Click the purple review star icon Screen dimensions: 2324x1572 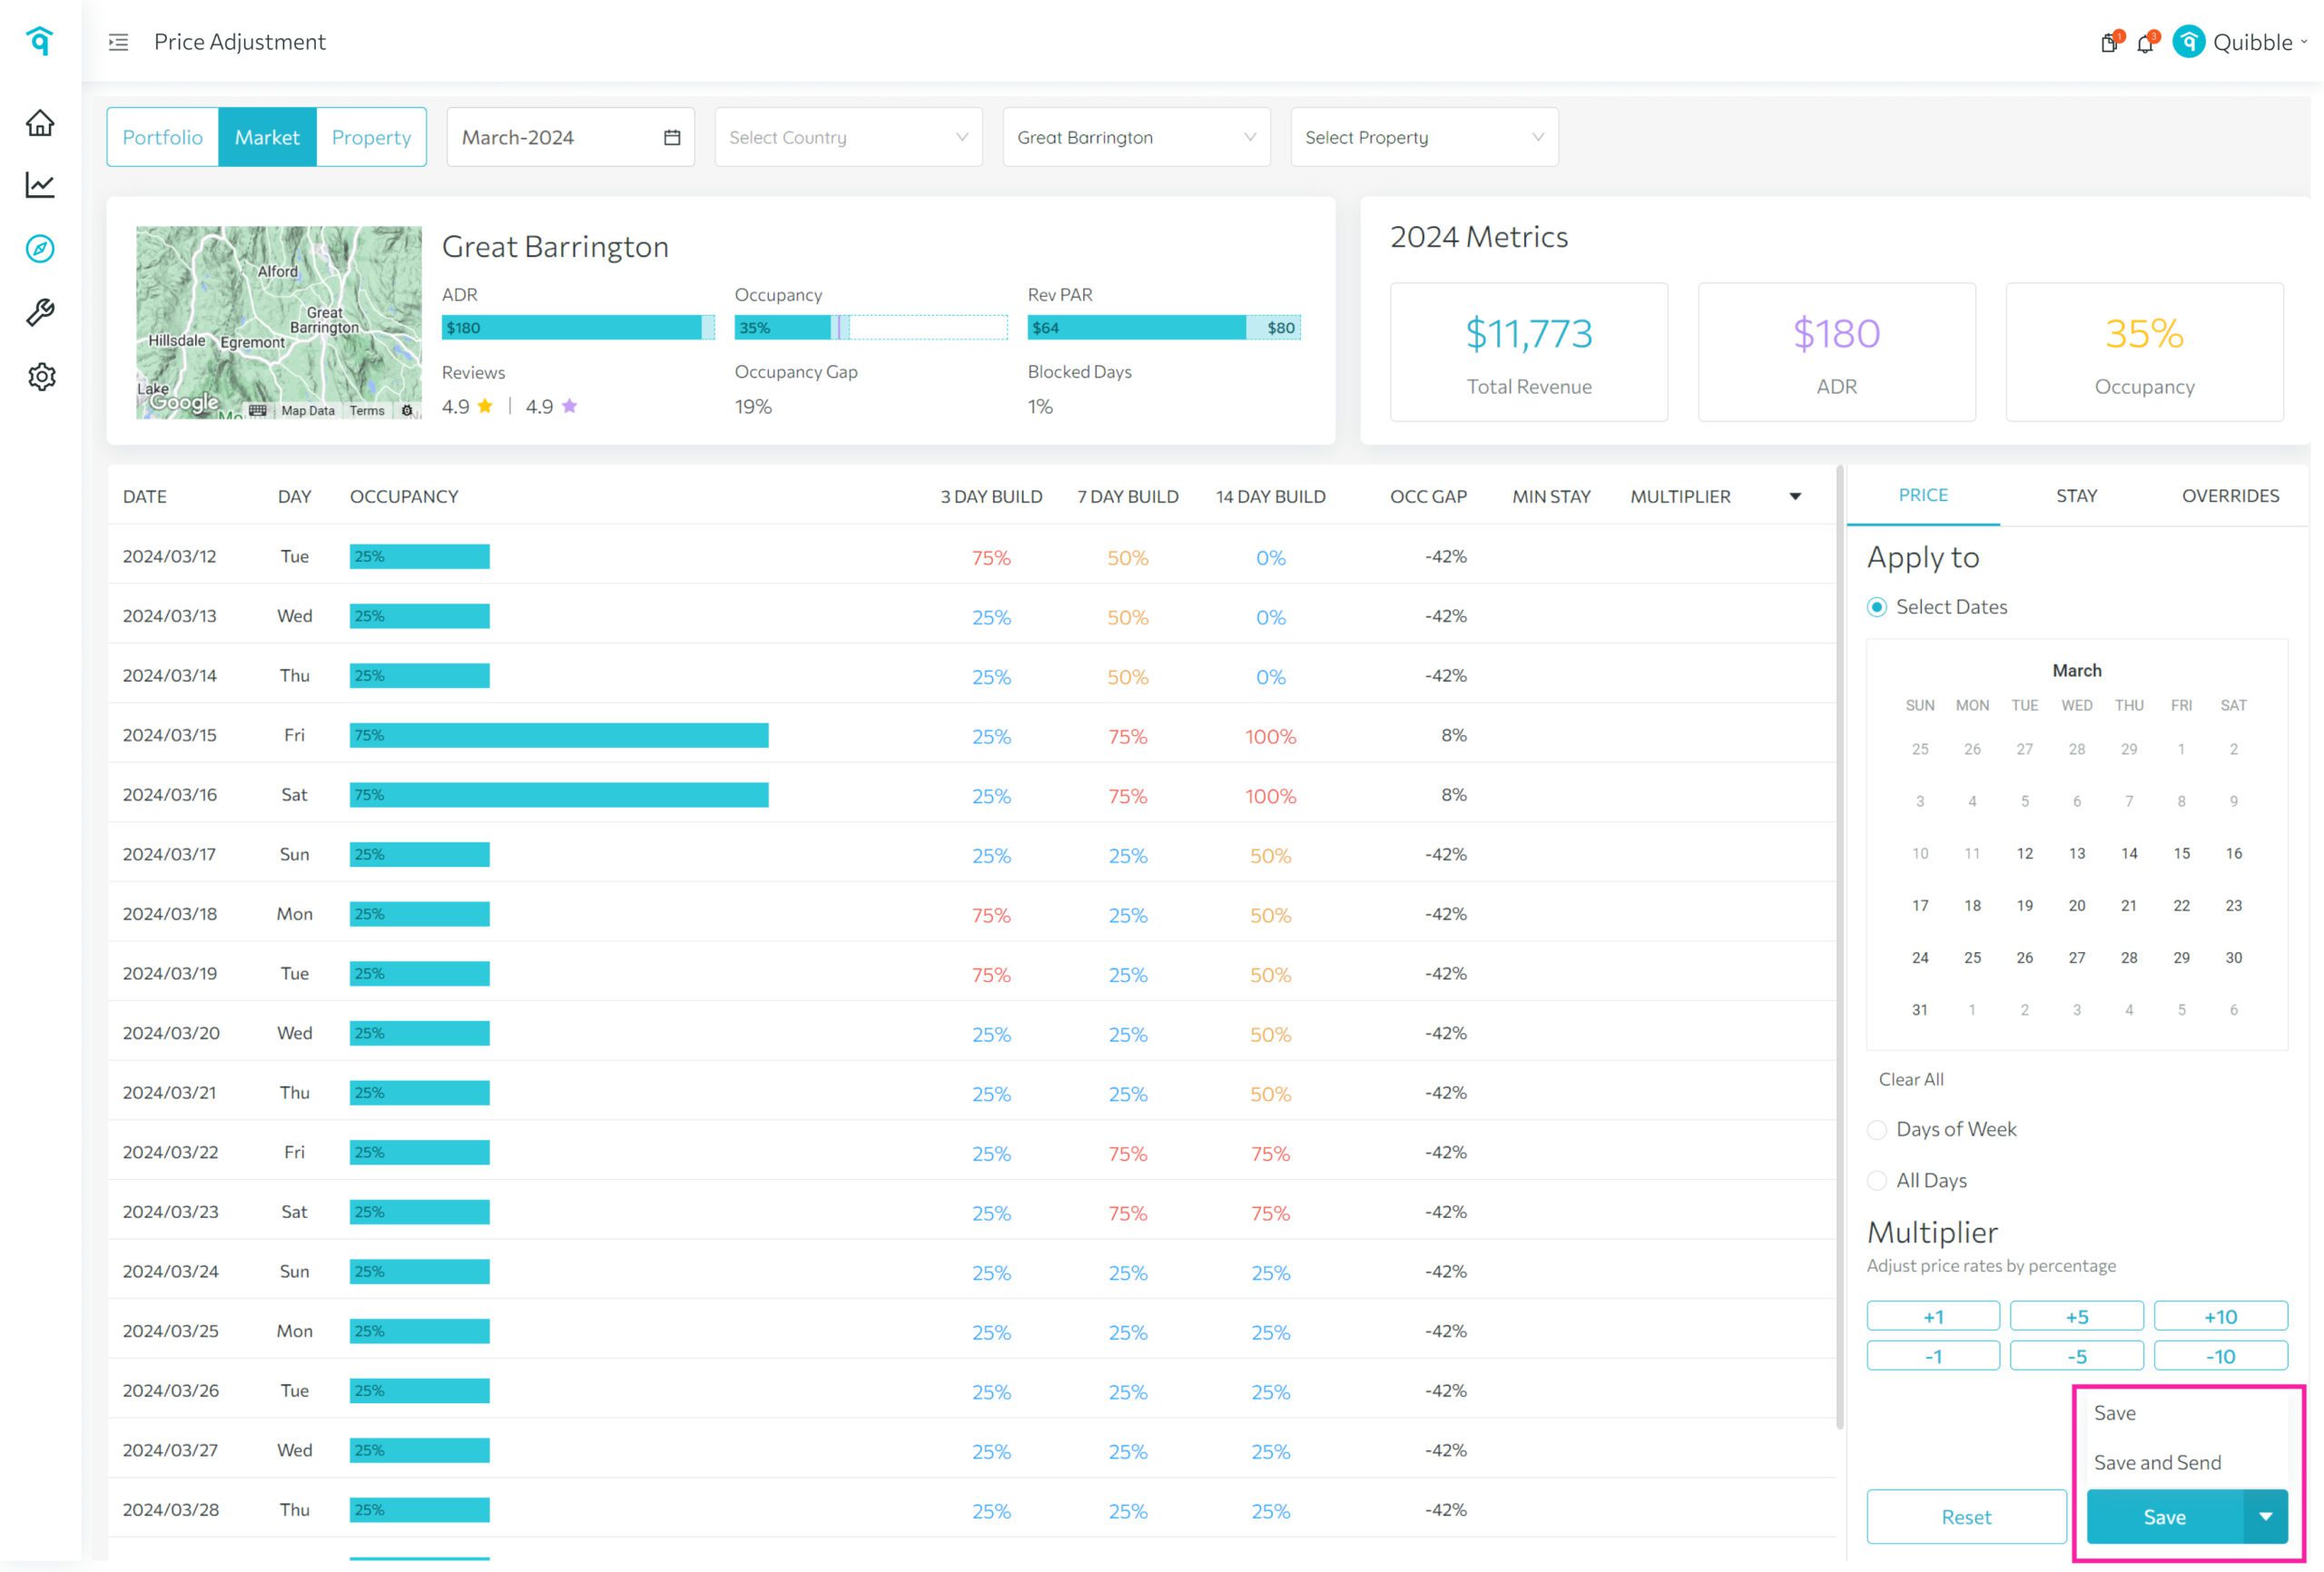pyautogui.click(x=569, y=406)
